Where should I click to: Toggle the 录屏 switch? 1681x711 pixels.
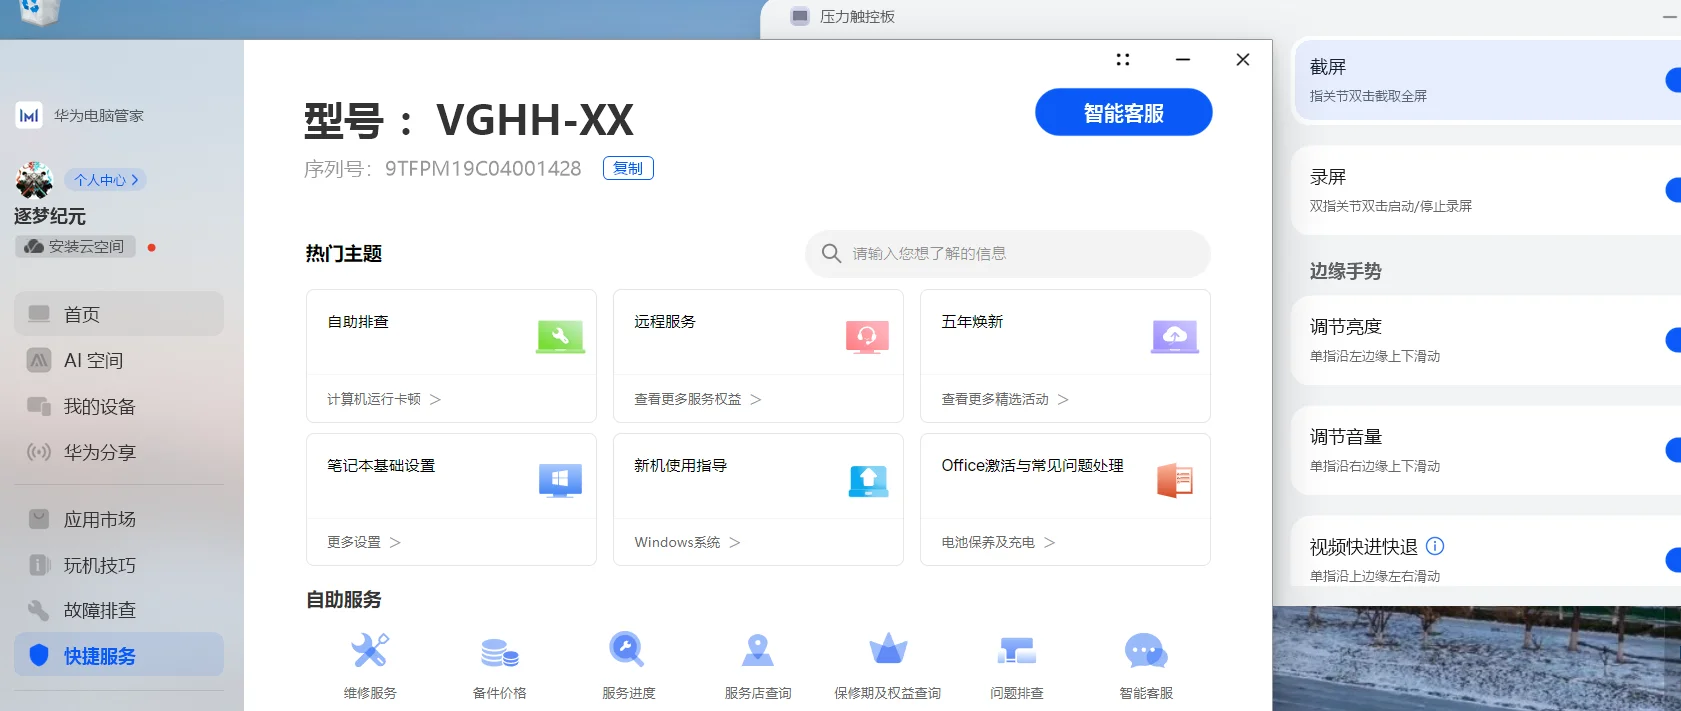1673,190
